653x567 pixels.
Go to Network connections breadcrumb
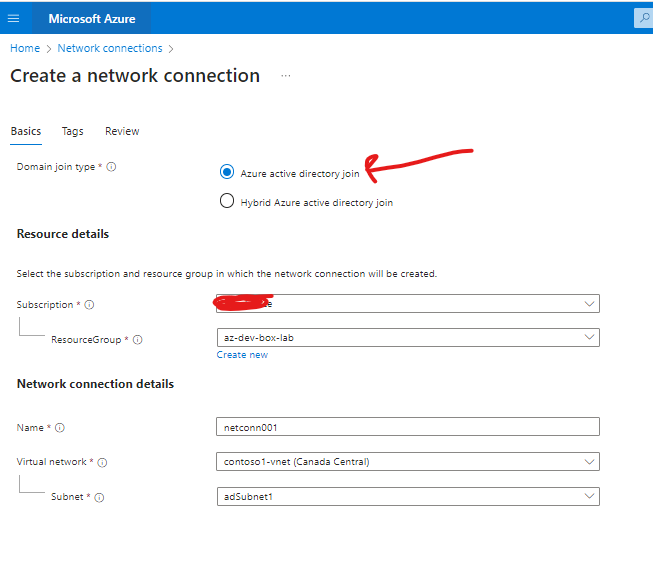click(x=110, y=48)
